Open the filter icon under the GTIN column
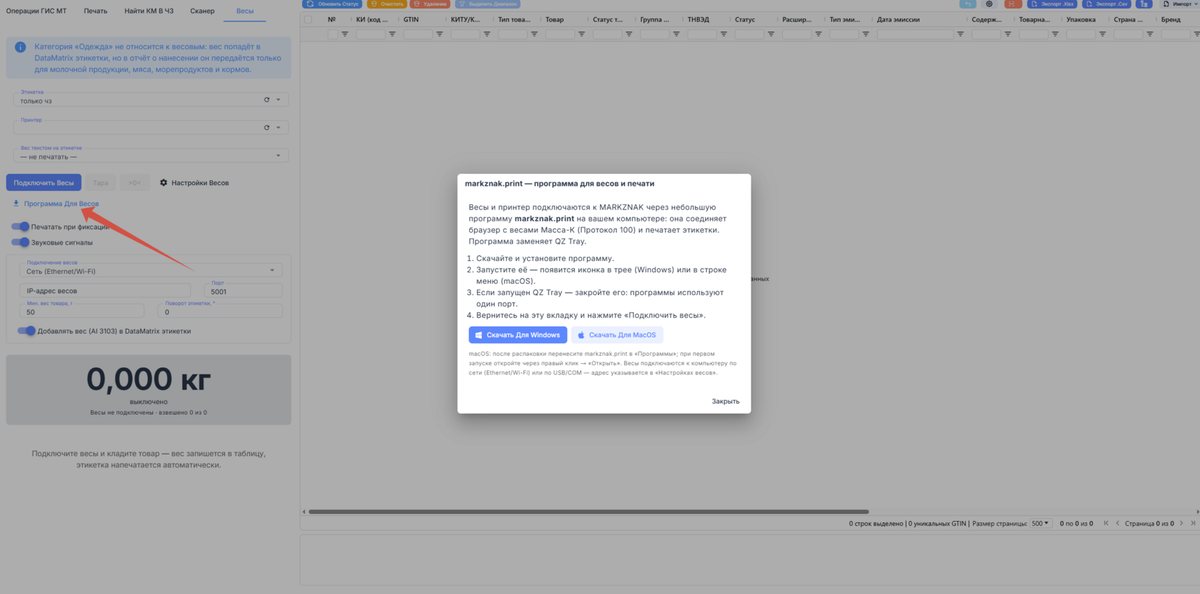 440,34
